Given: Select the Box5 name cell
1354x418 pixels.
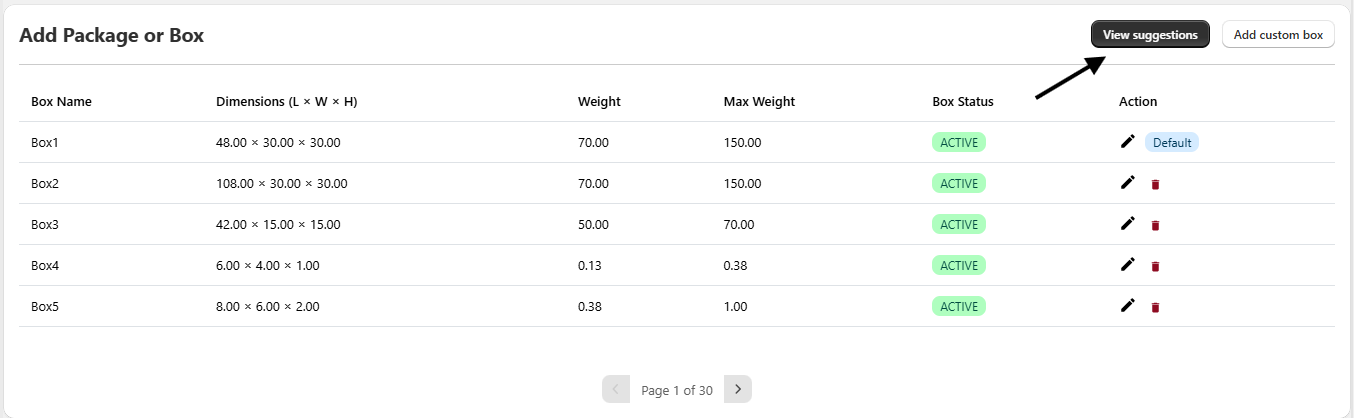Looking at the screenshot, I should pos(45,306).
